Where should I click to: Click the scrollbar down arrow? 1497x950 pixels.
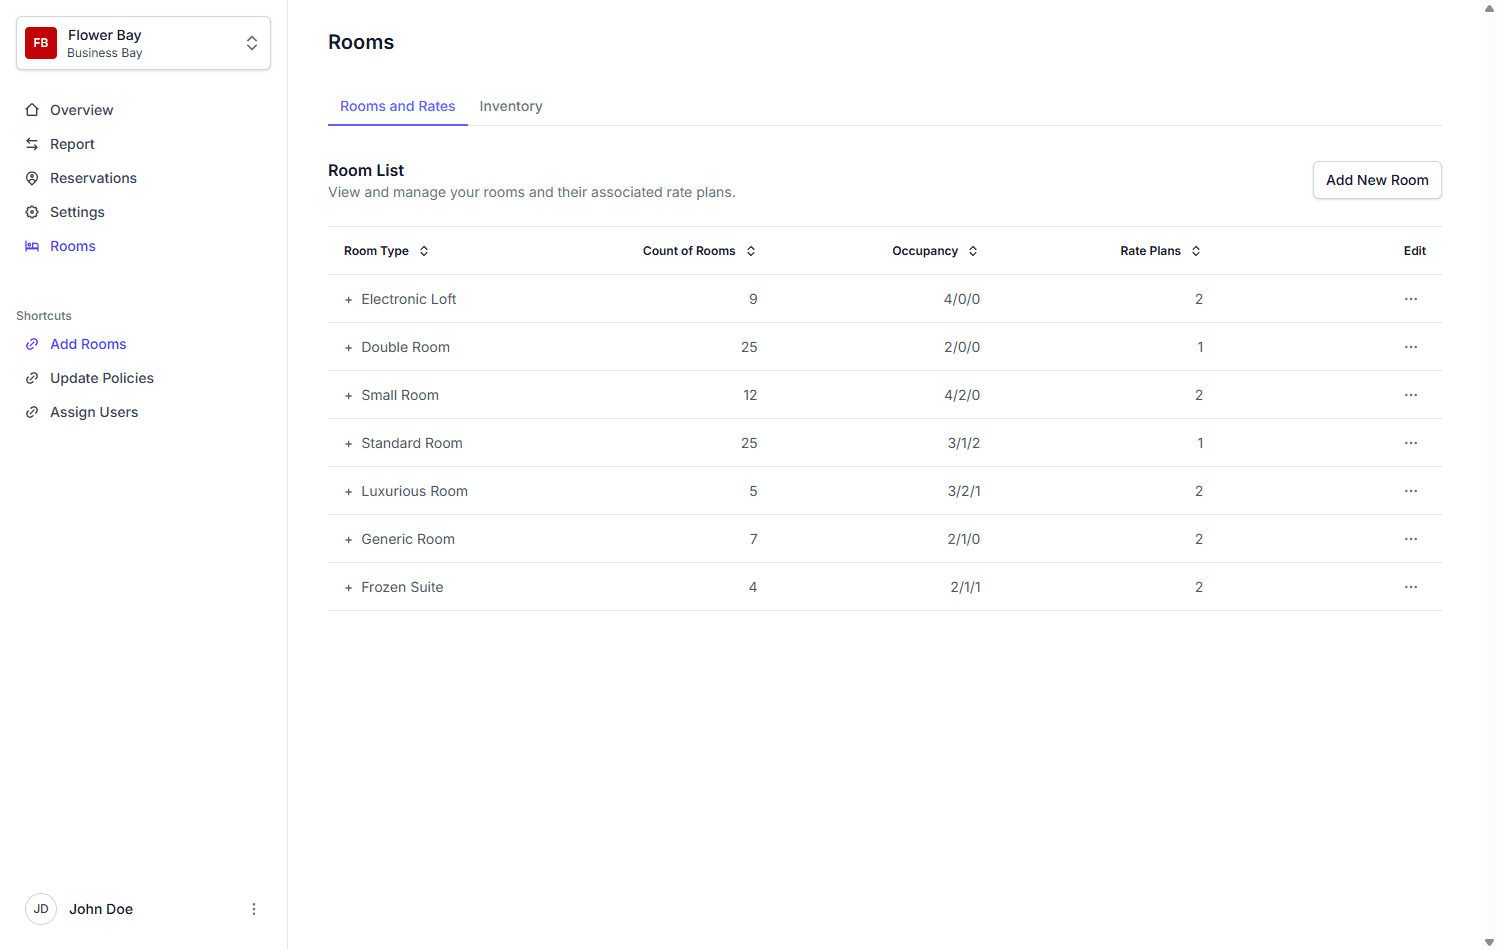click(1489, 942)
